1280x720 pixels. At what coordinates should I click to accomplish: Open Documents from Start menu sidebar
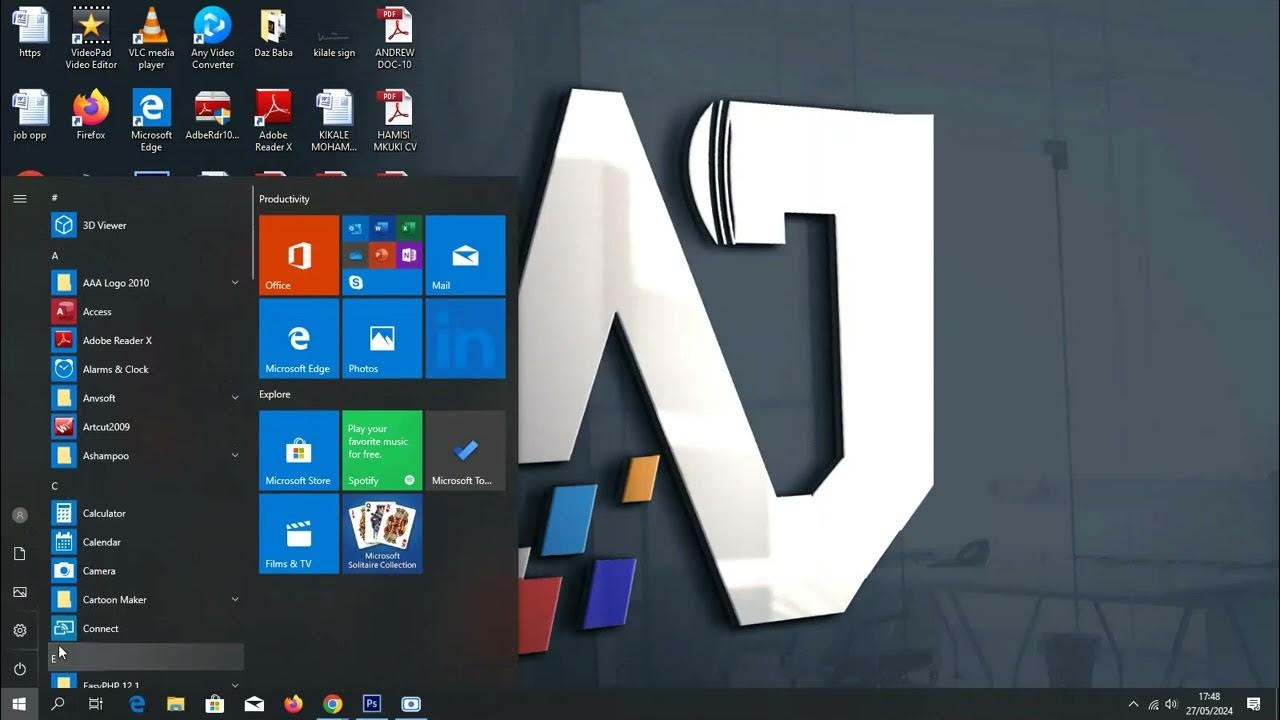tap(19, 554)
